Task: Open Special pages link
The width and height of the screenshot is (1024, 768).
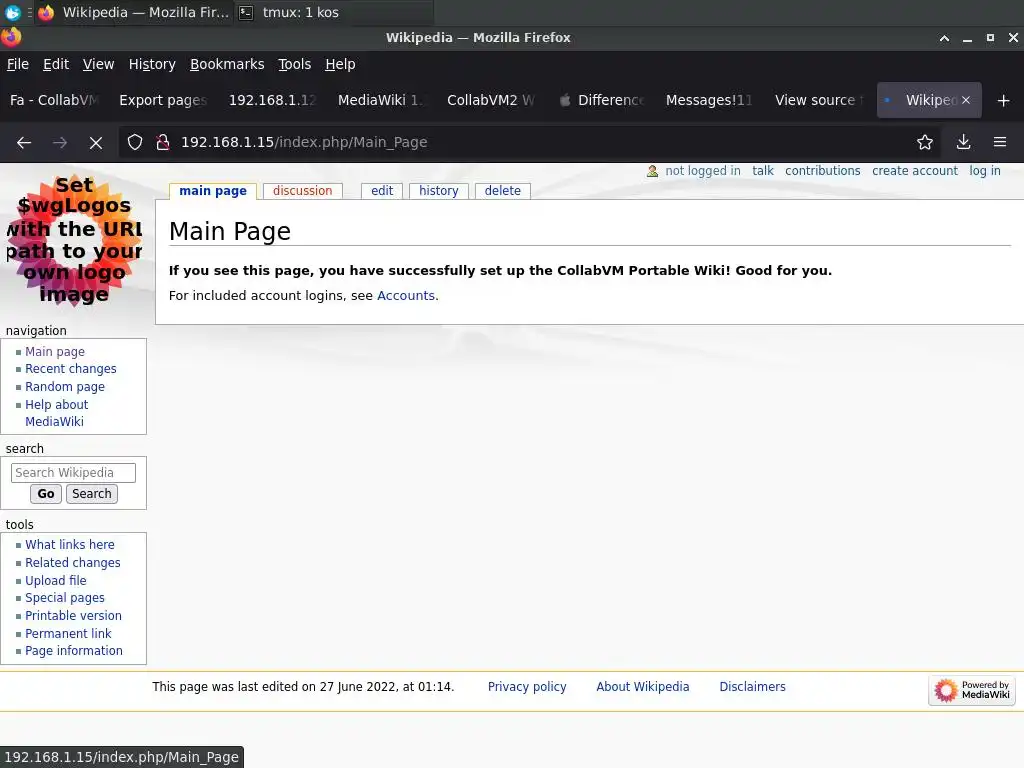Action: coord(65,598)
